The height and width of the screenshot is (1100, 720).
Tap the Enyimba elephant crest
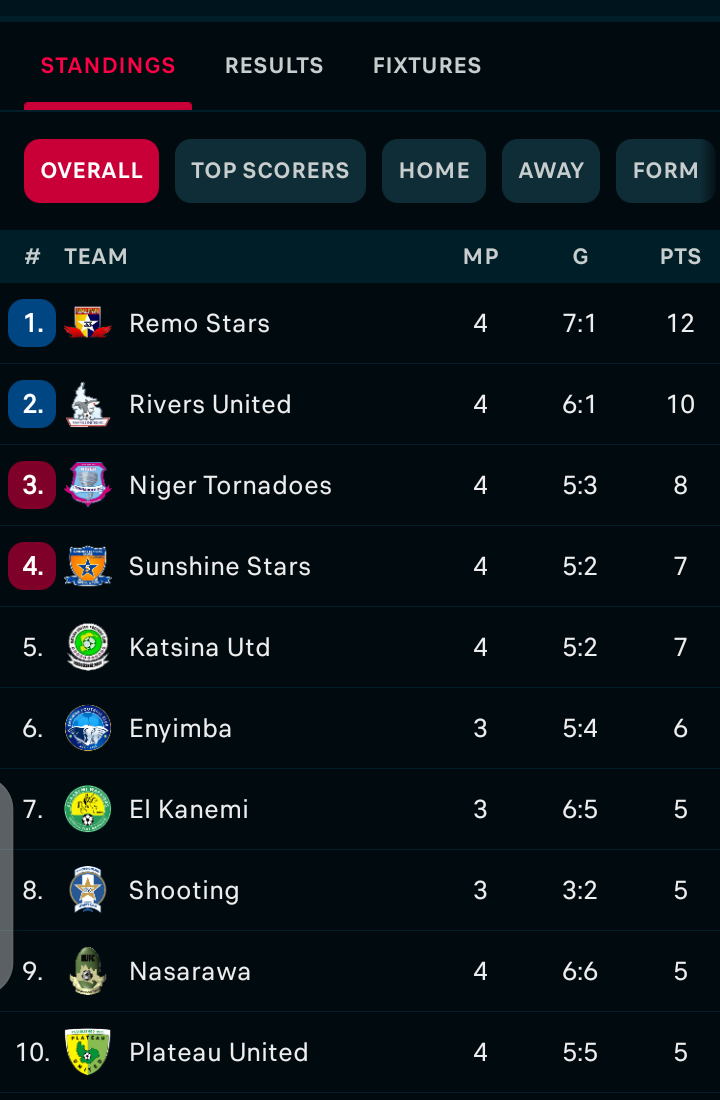pyautogui.click(x=87, y=728)
